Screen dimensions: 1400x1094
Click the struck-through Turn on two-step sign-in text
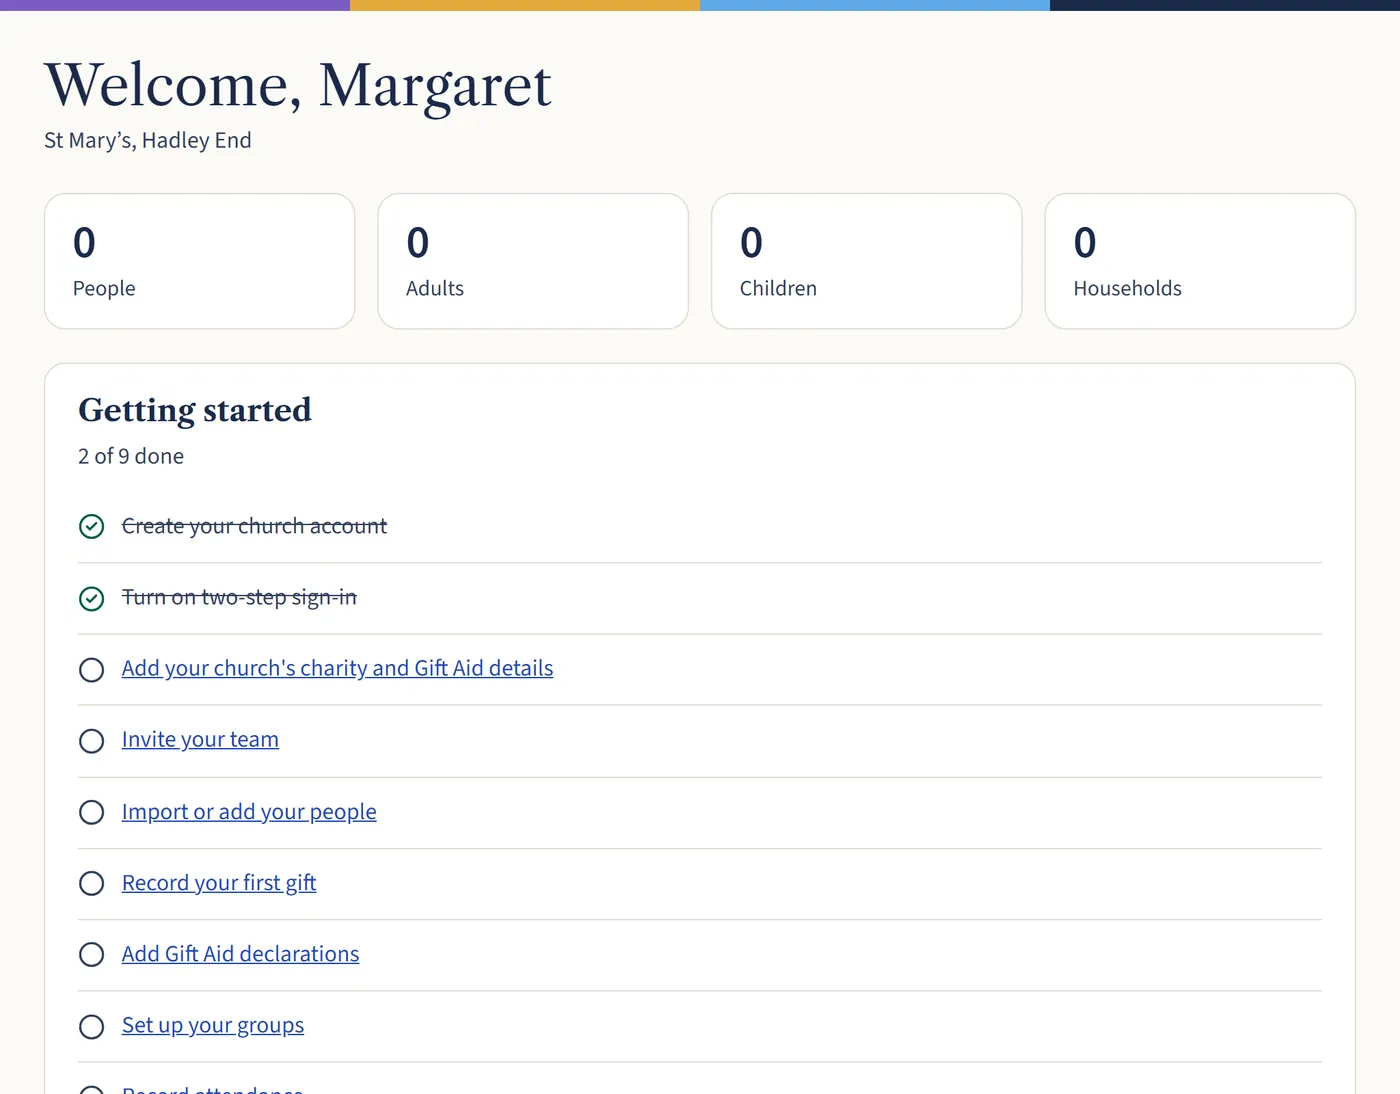239,597
